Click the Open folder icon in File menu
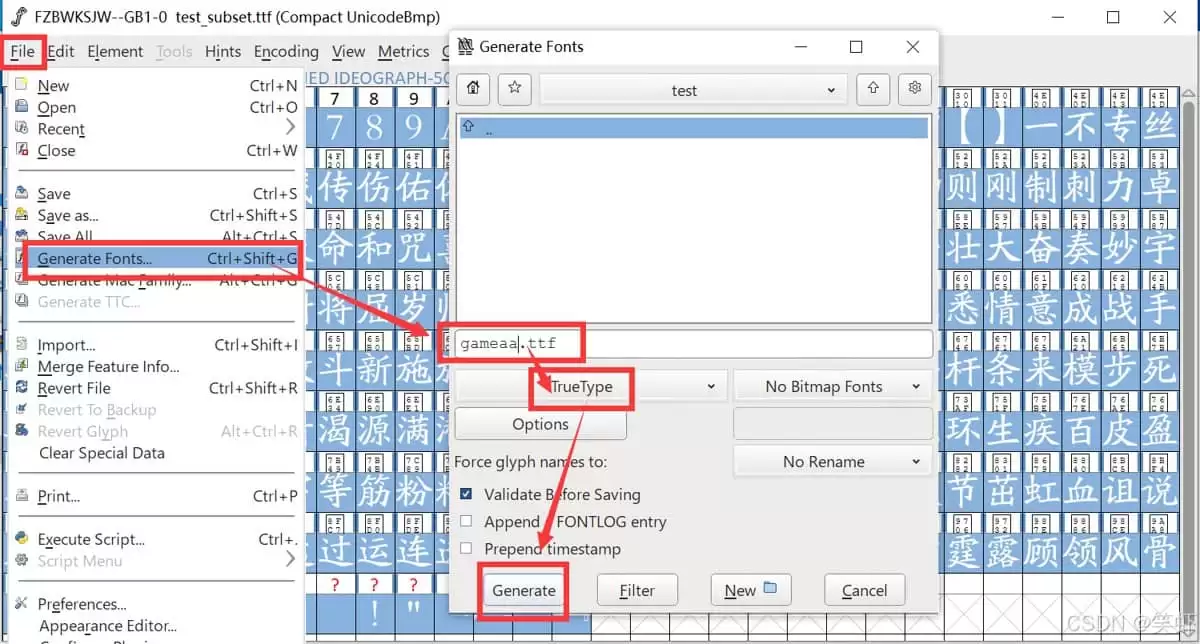1200x644 pixels. pos(22,107)
